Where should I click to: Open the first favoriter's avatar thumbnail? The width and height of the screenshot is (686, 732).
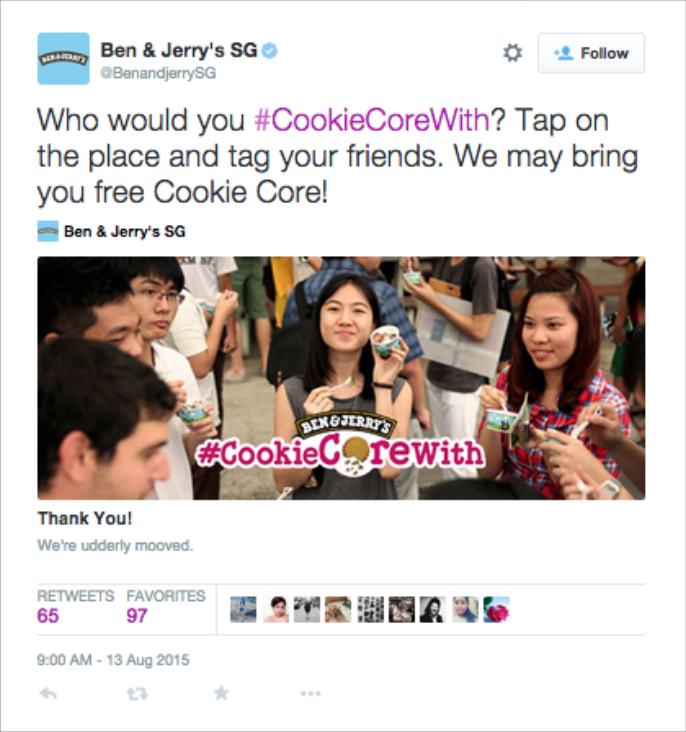(x=243, y=609)
